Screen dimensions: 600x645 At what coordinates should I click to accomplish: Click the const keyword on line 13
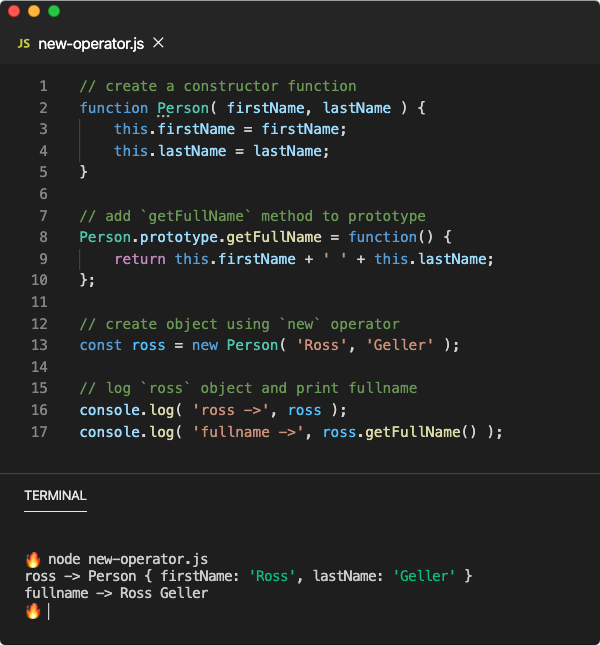101,345
